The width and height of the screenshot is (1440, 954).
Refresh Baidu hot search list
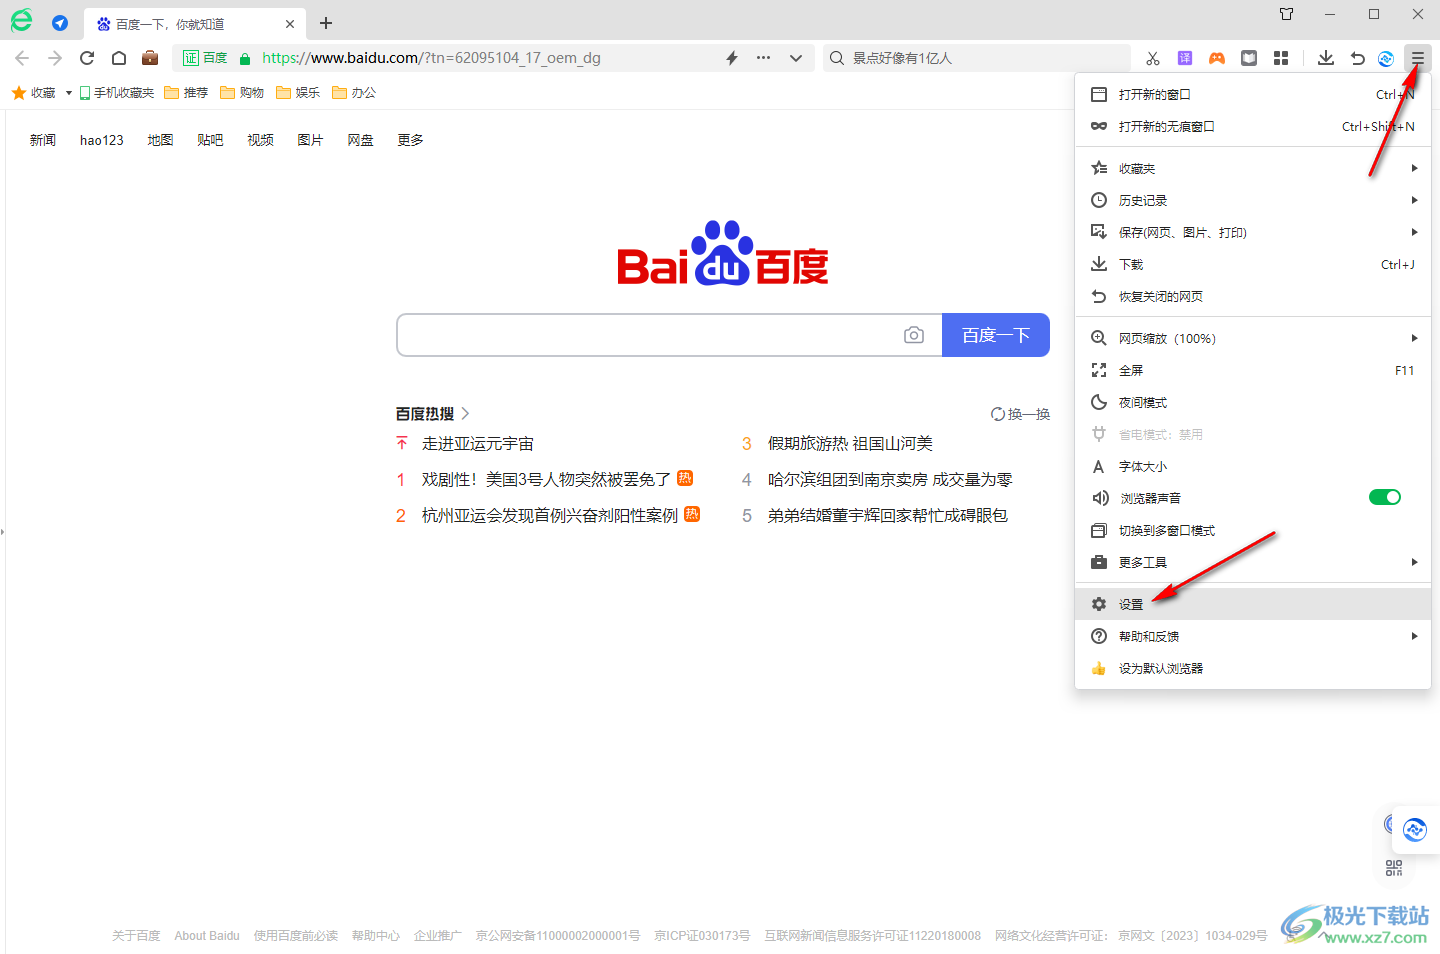coord(1020,414)
